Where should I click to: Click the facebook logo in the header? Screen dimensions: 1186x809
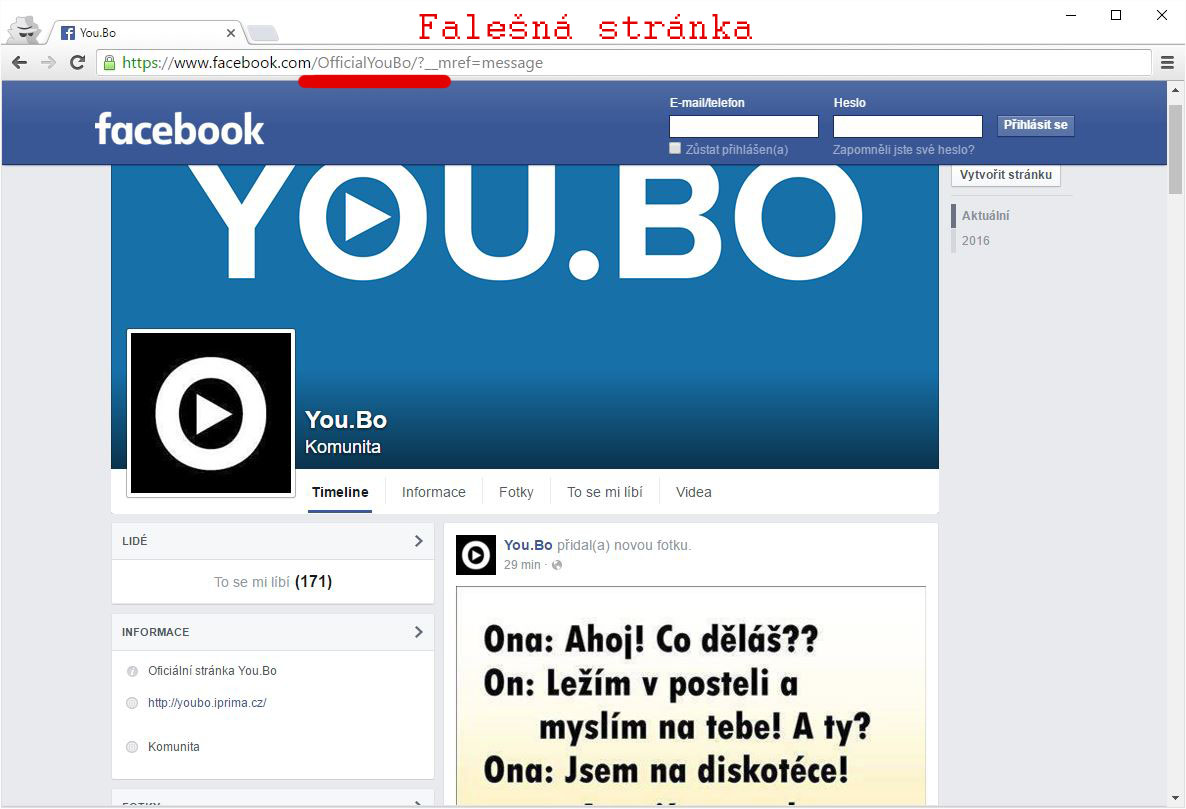(x=179, y=129)
